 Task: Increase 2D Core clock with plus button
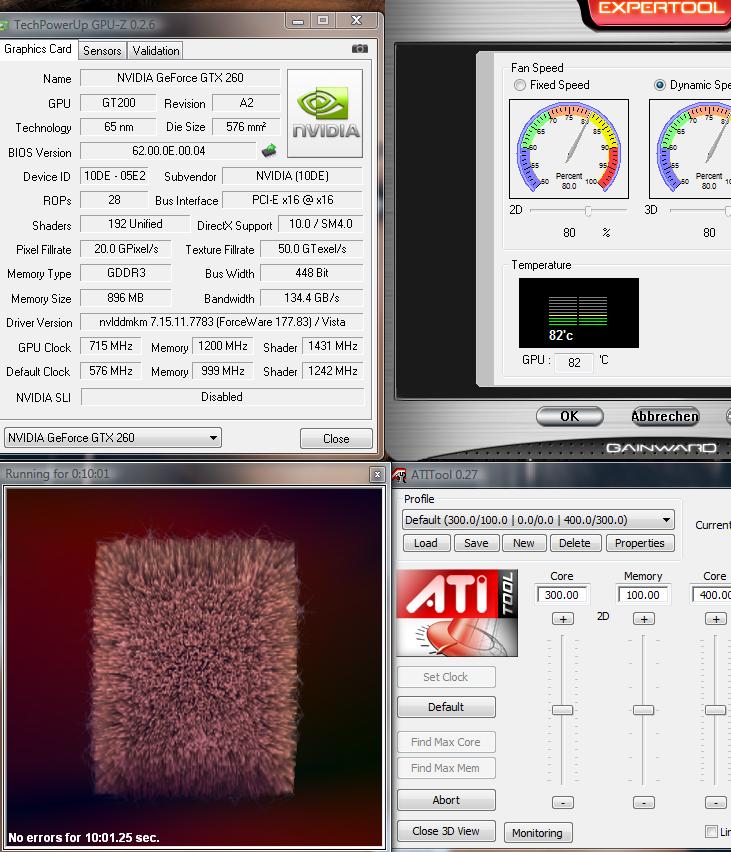click(x=563, y=619)
